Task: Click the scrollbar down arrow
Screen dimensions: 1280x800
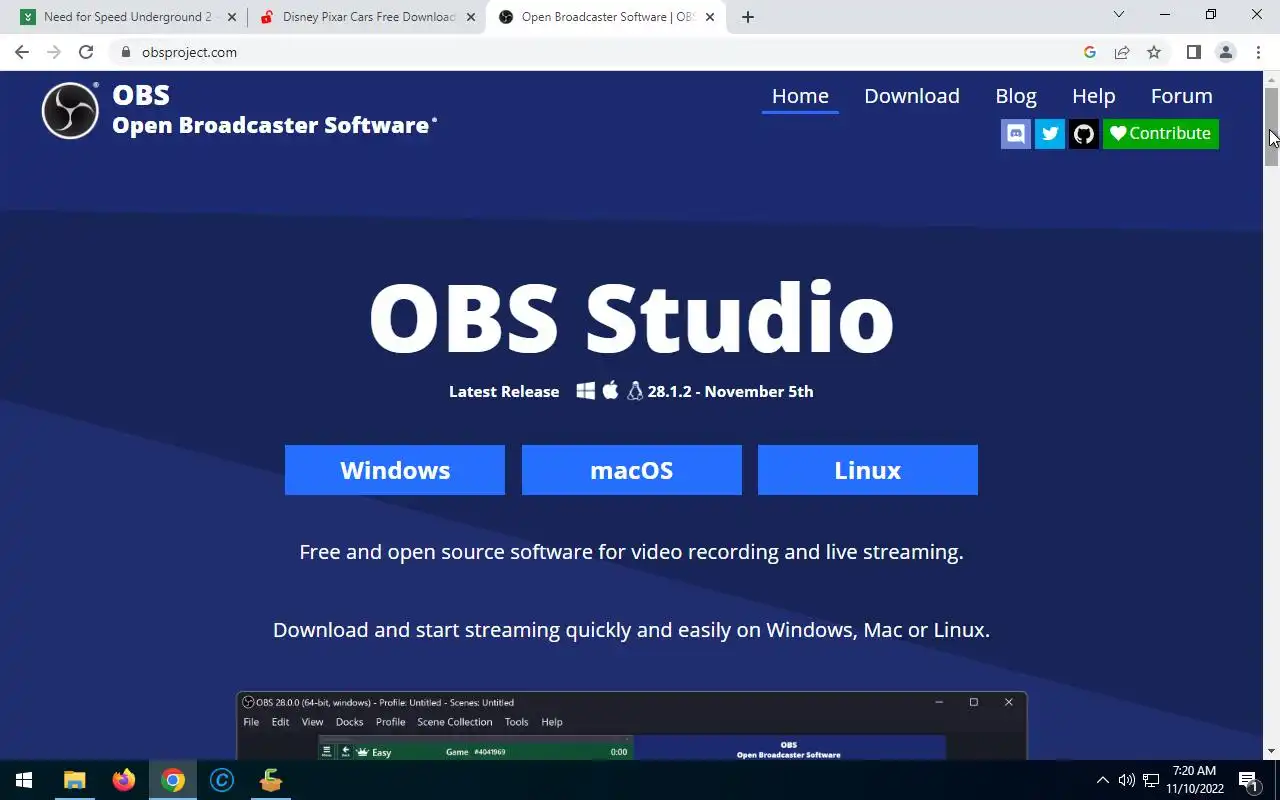Action: [x=1272, y=751]
